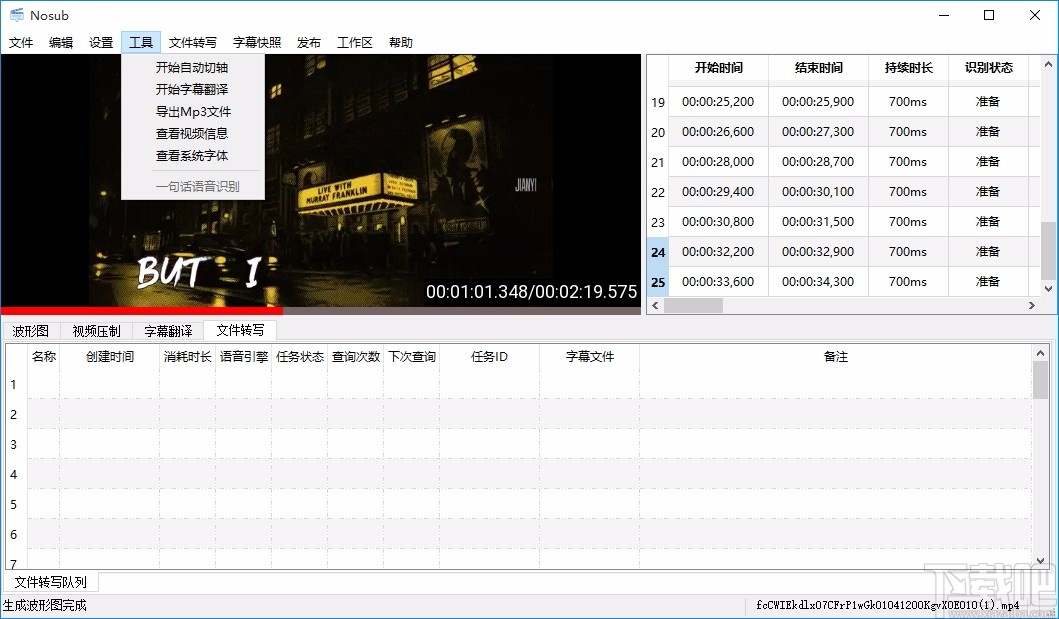Viewport: 1059px width, 619px height.
Task: Click the 查询次数 column header
Action: pyautogui.click(x=356, y=356)
